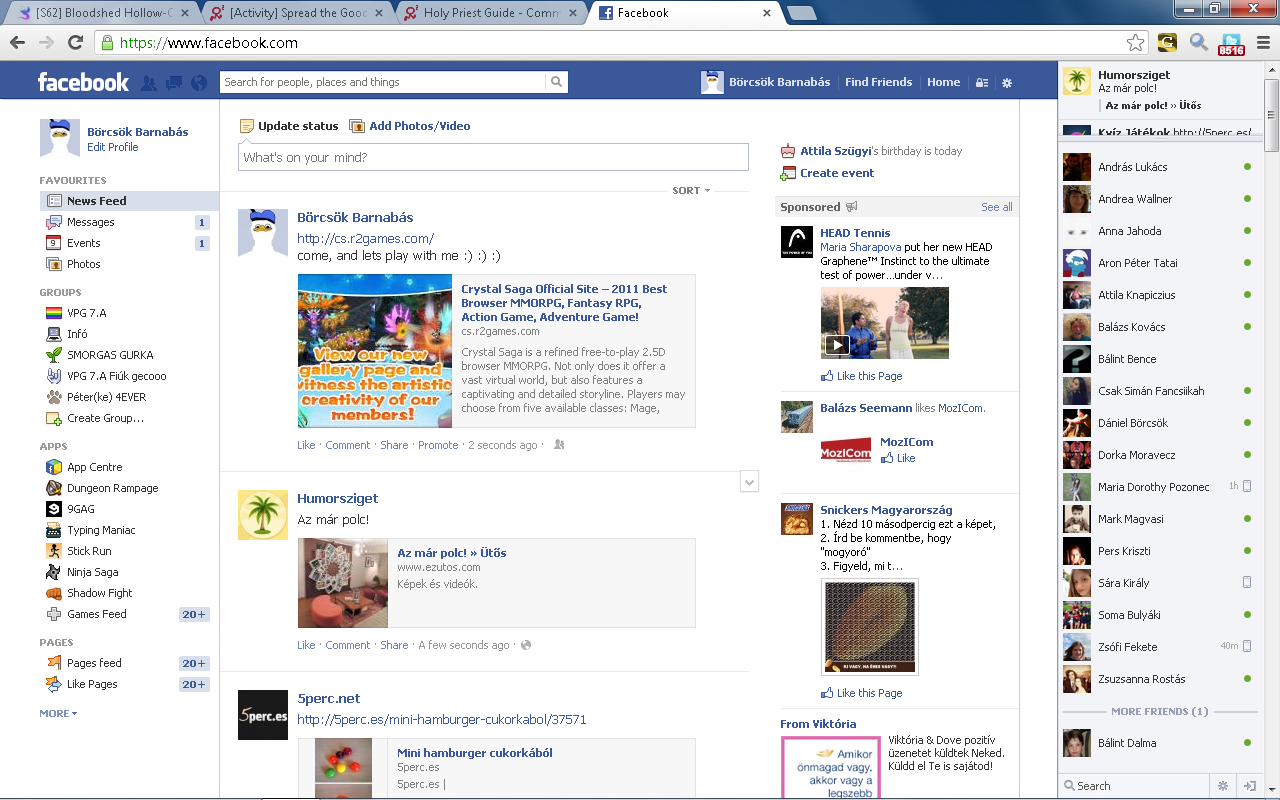Hide the chat sidebar using the arrow icon
This screenshot has height=800, width=1280.
(1249, 786)
